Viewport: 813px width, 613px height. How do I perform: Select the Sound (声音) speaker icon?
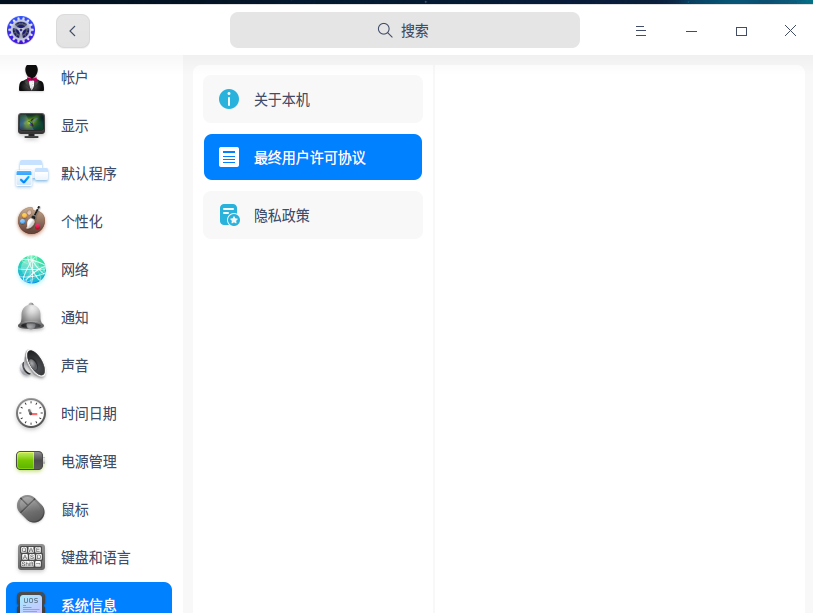(x=31, y=366)
